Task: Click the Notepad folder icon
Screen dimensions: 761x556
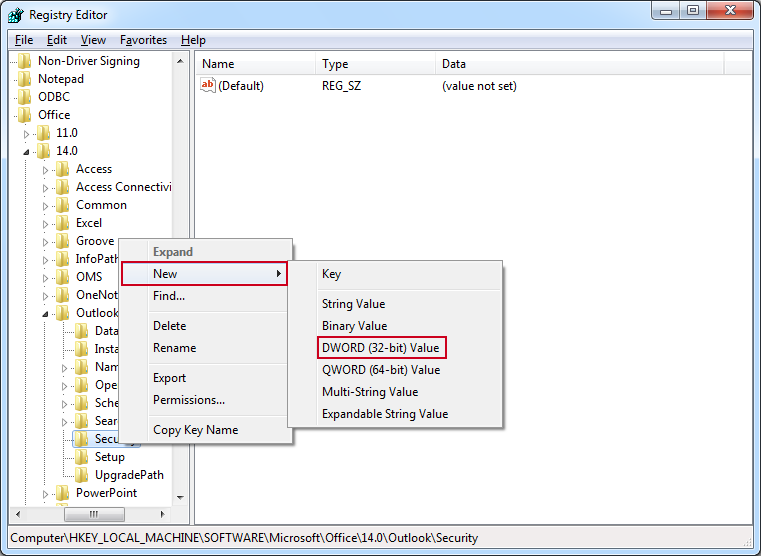Action: (x=24, y=79)
